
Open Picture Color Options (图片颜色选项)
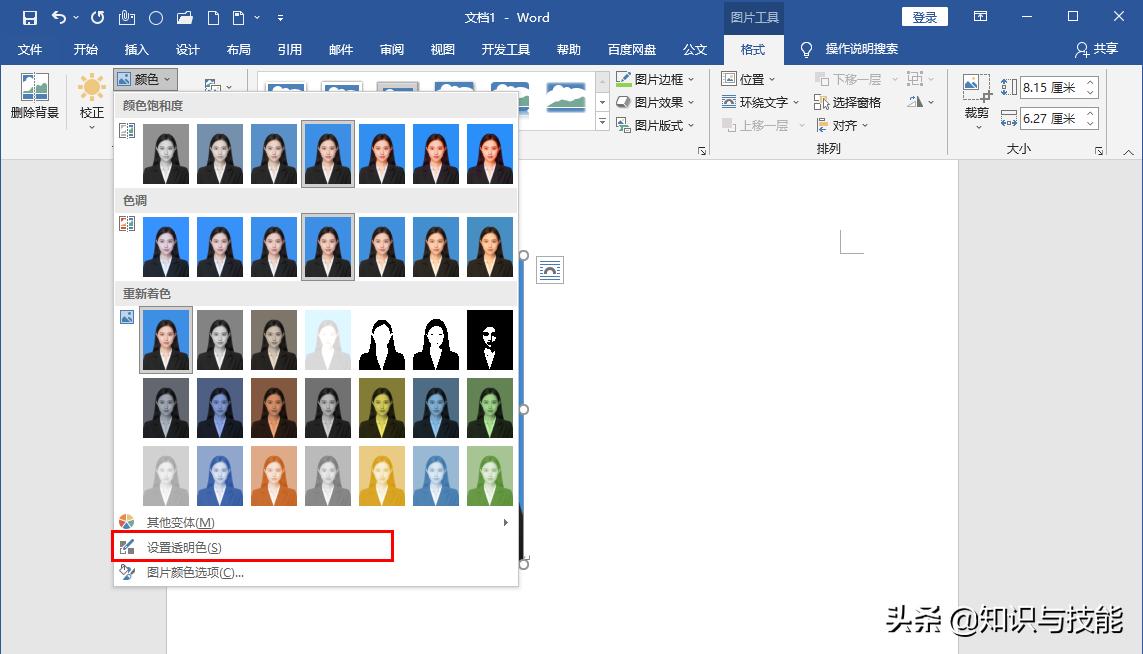point(195,573)
